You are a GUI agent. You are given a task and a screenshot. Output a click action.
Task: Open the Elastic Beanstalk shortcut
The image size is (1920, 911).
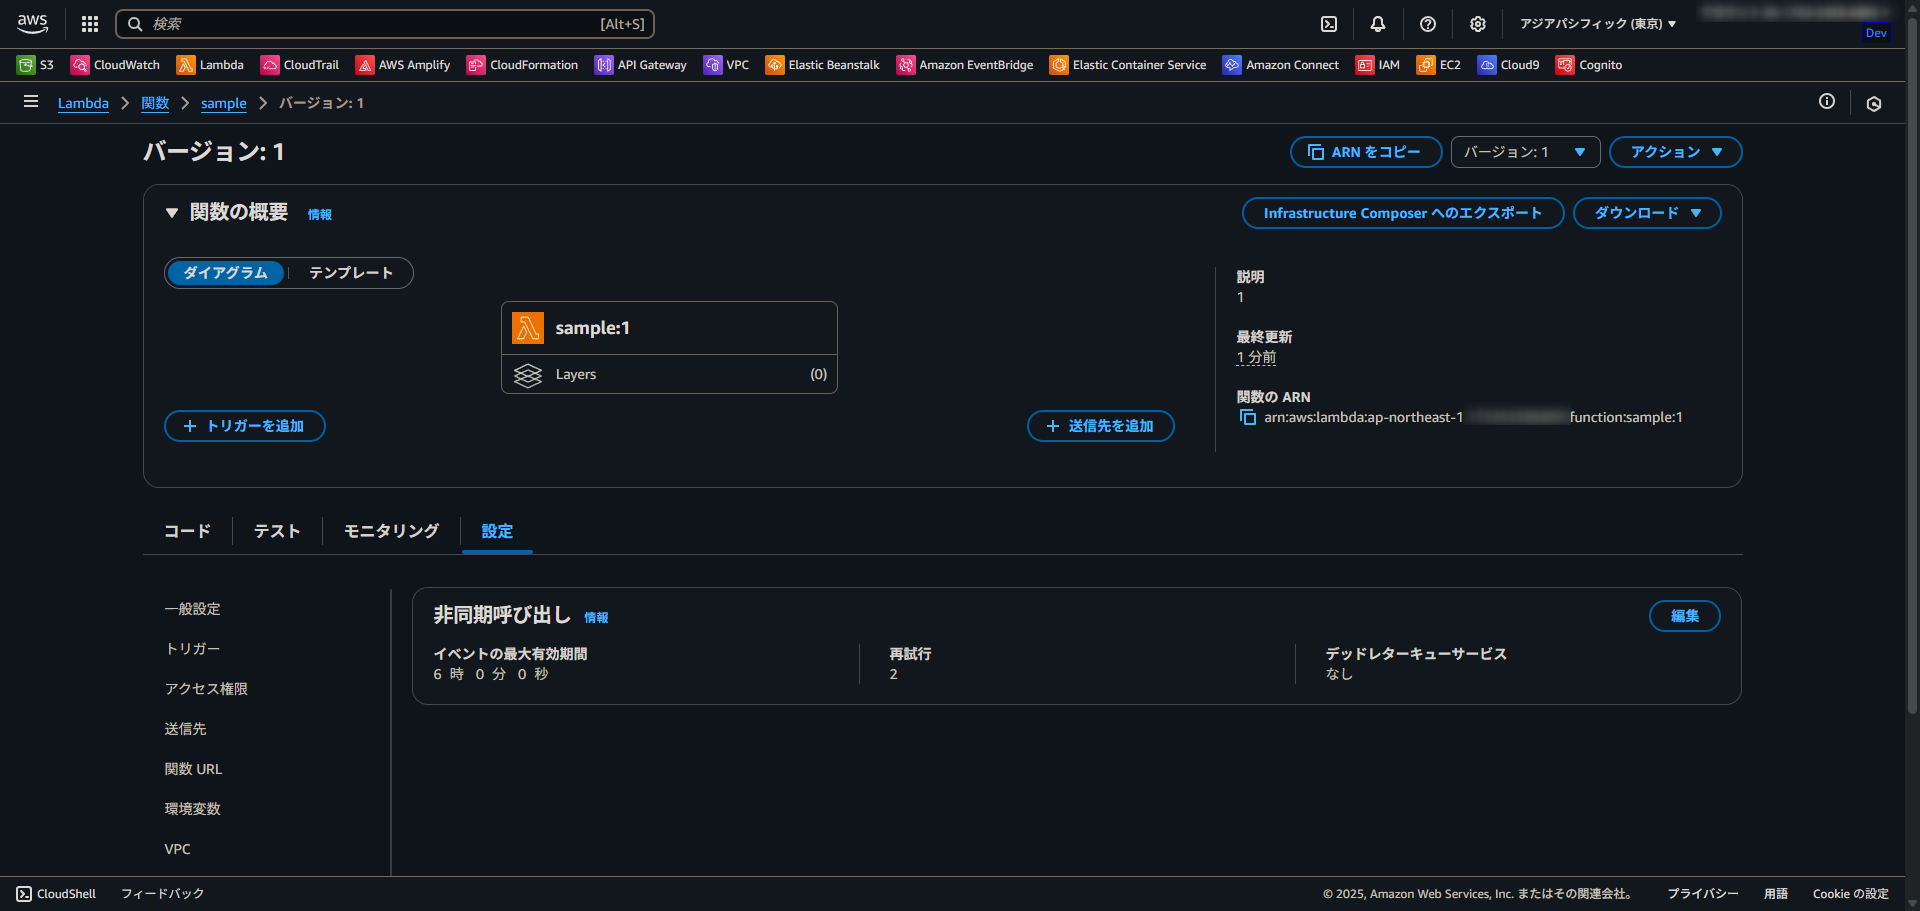pyautogui.click(x=822, y=65)
